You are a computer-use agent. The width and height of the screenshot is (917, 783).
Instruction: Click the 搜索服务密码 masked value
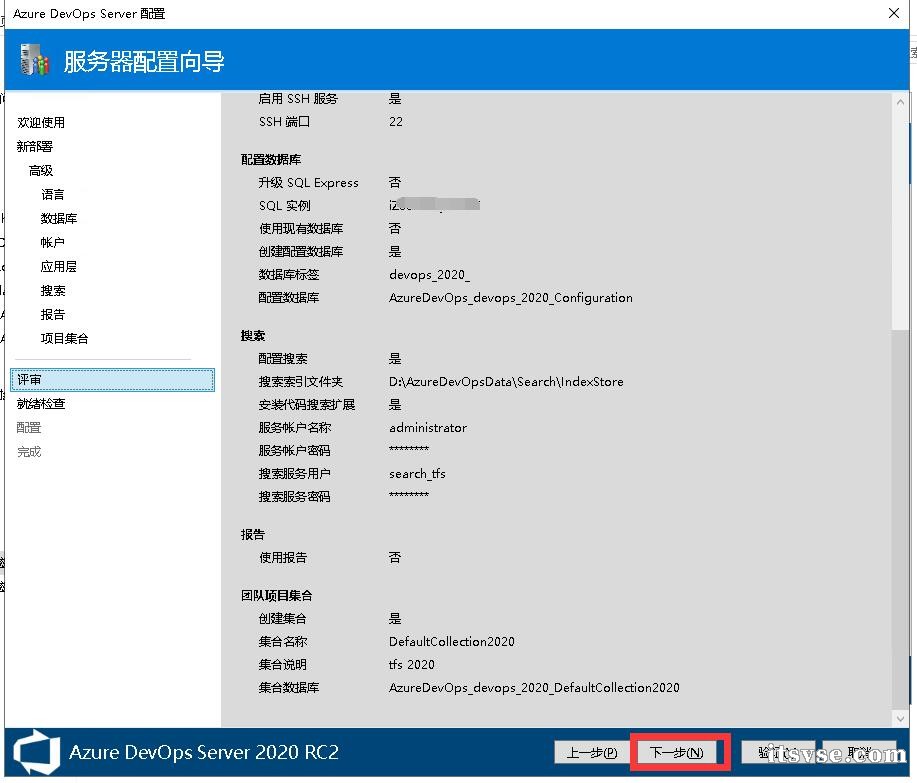pyautogui.click(x=409, y=495)
